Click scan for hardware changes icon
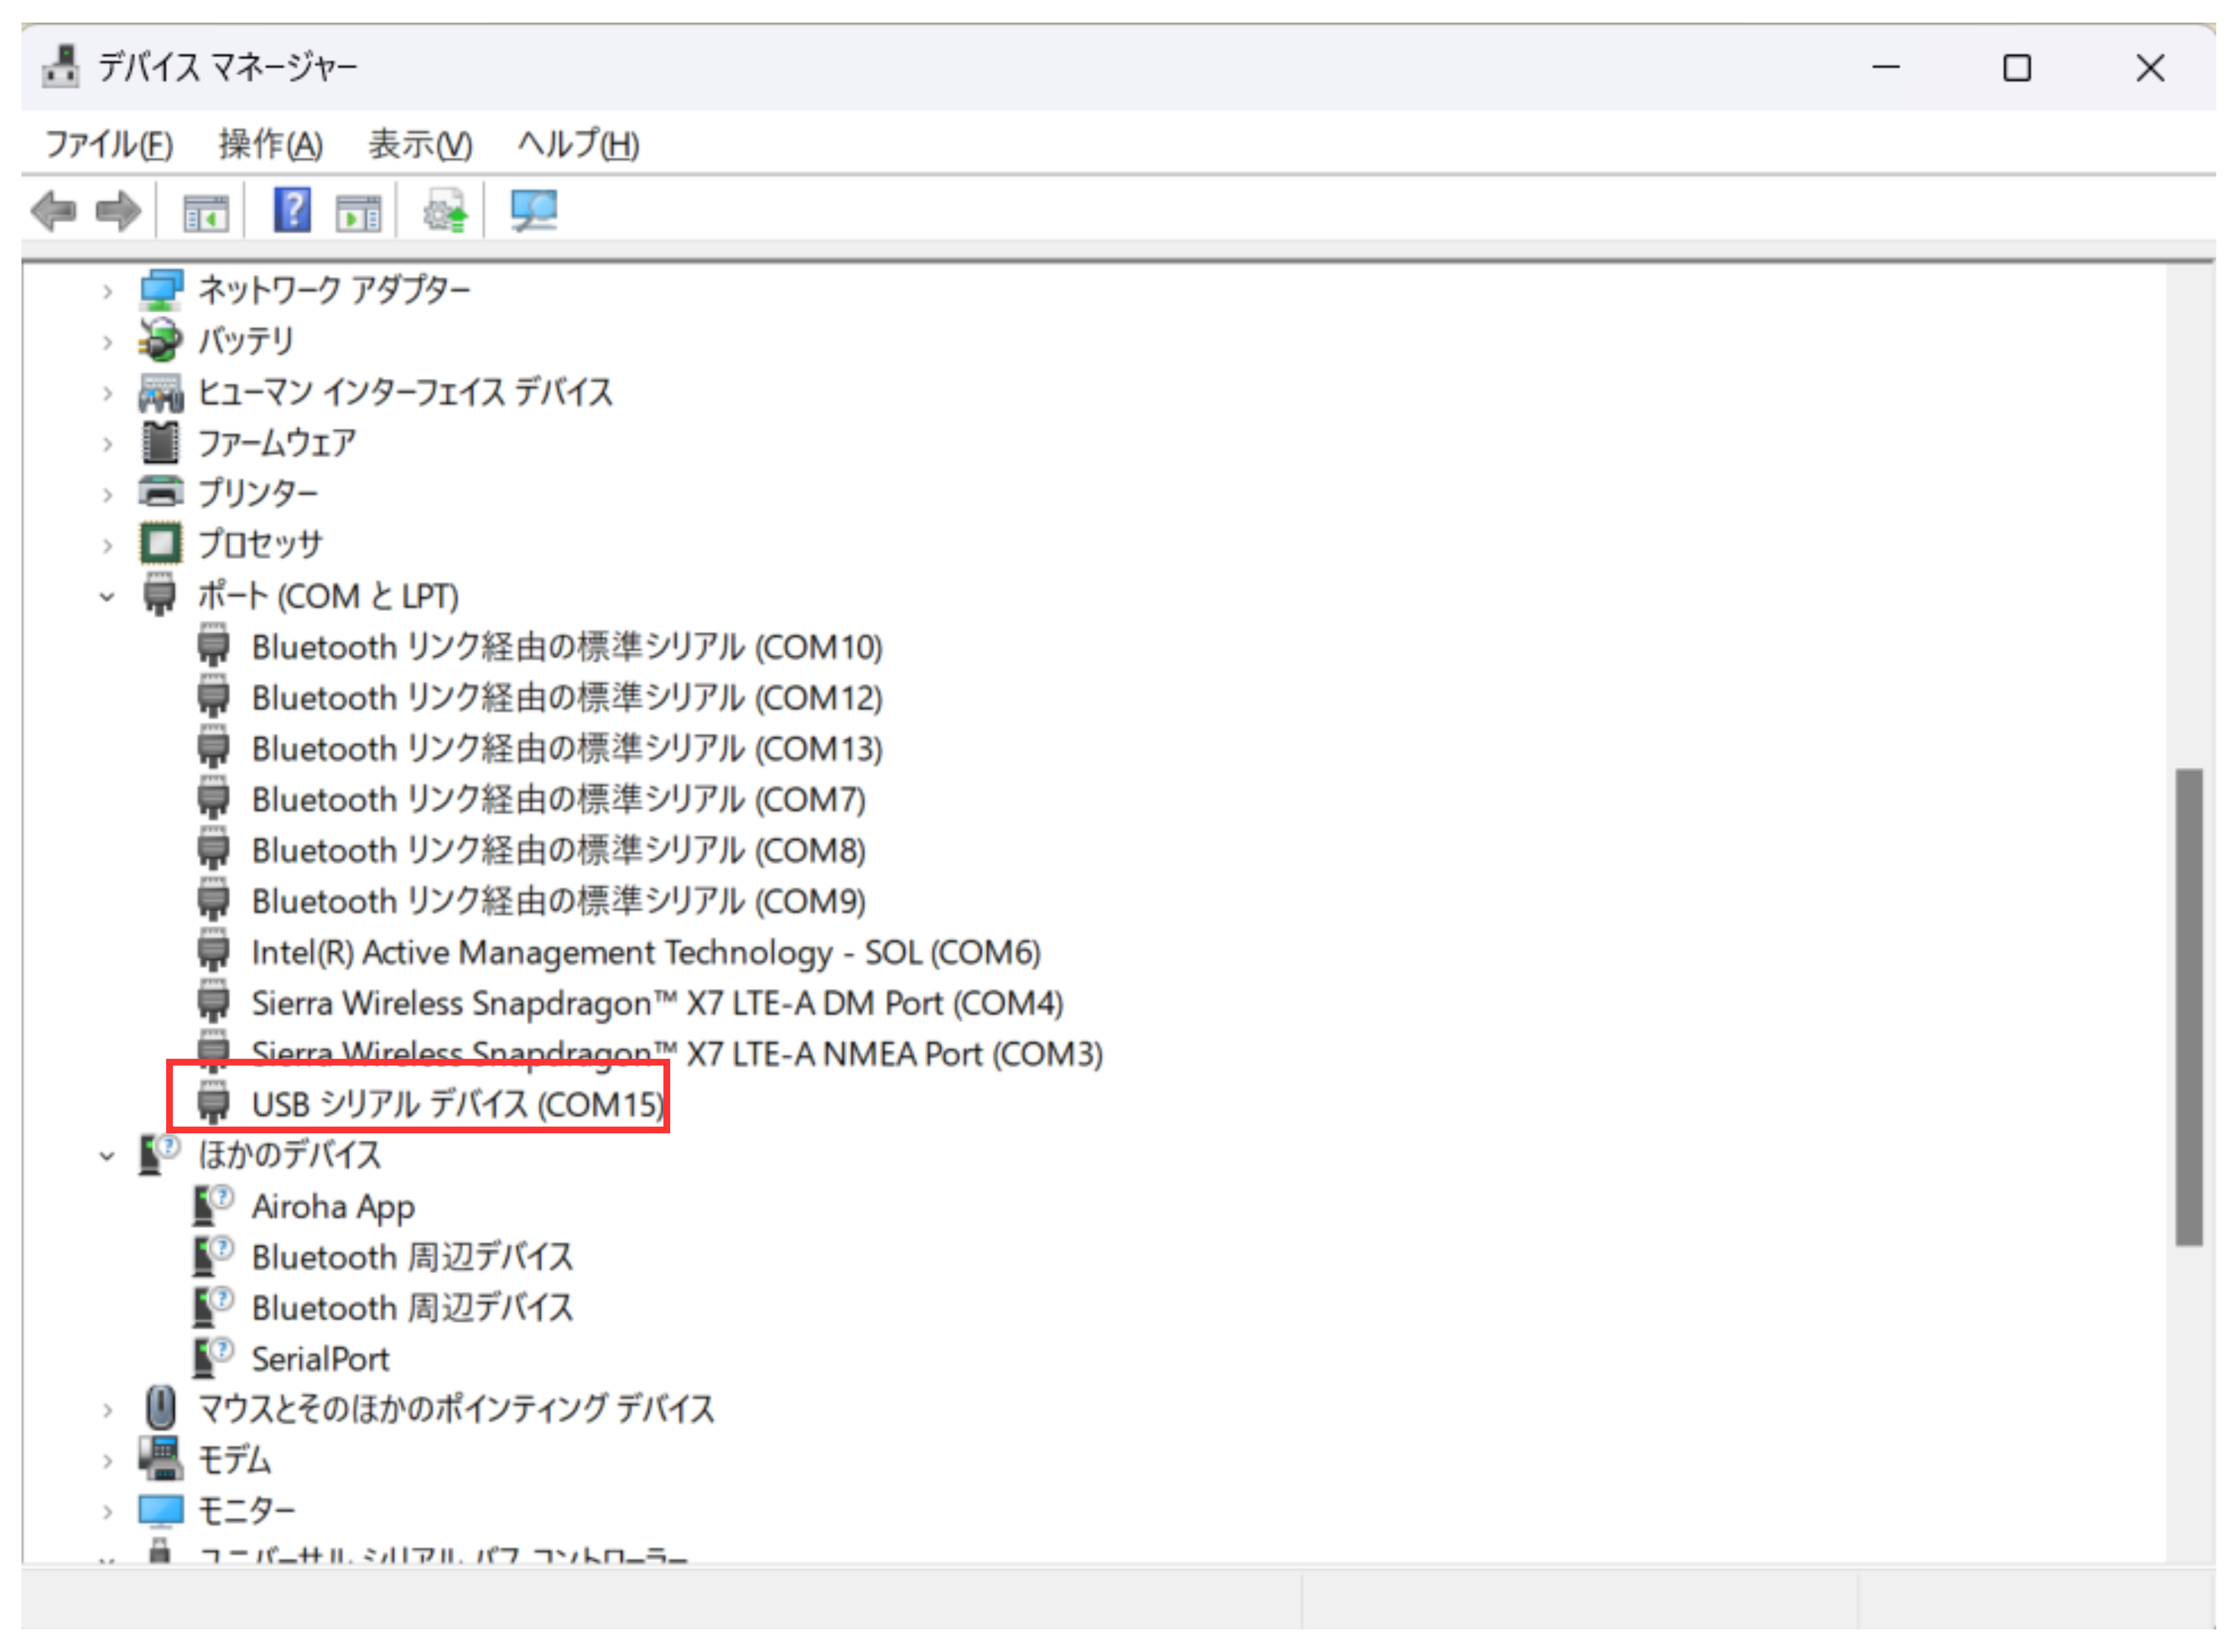 (533, 211)
